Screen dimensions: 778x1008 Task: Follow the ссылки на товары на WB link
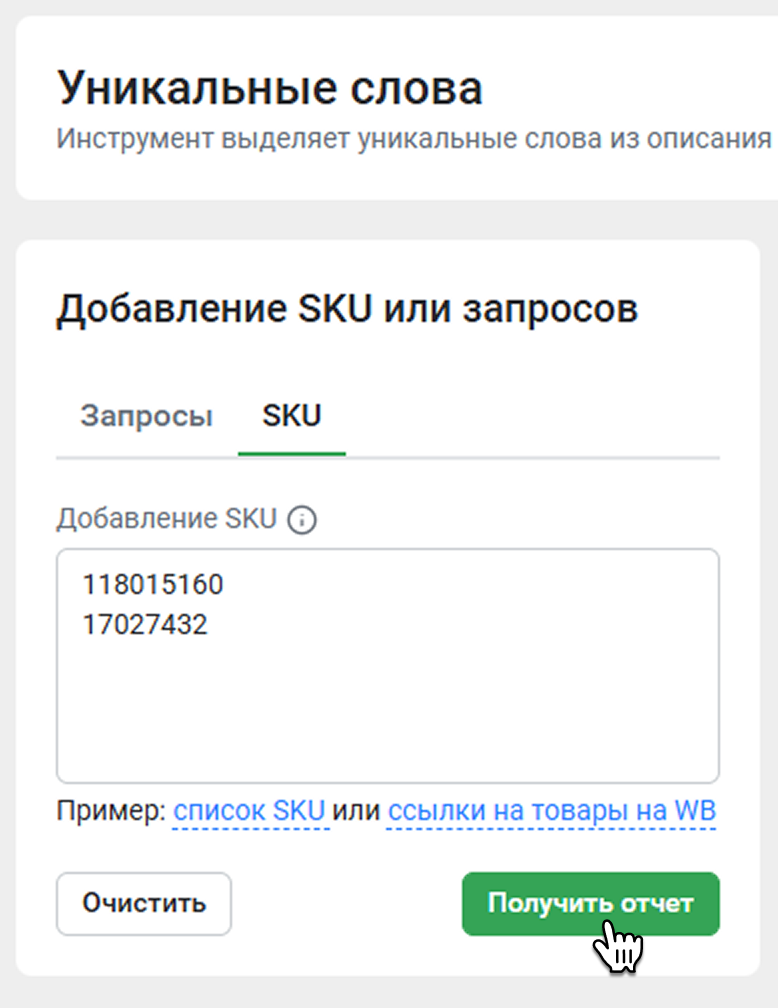pos(551,811)
